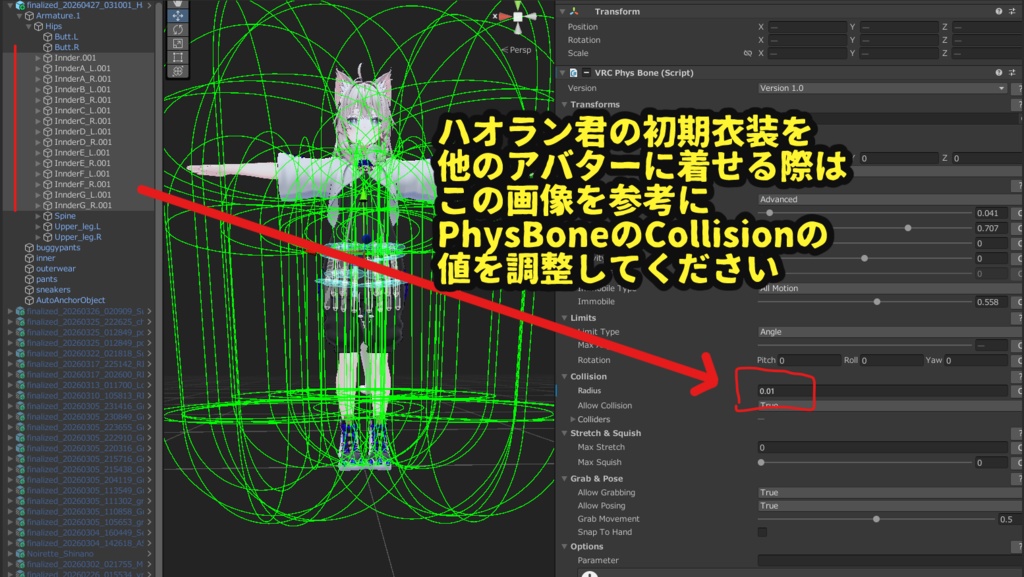Viewport: 1024px width, 577px height.
Task: Open help for the VRC Phys Bone component
Action: [998, 72]
